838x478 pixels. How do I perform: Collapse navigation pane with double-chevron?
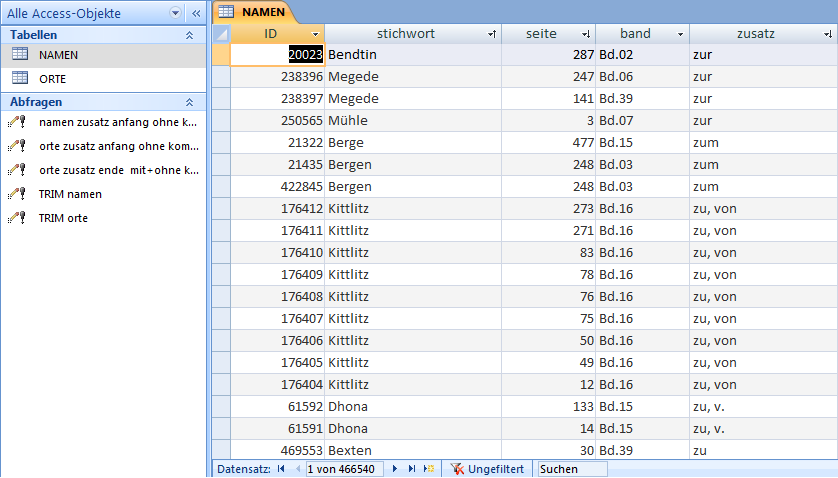click(196, 13)
